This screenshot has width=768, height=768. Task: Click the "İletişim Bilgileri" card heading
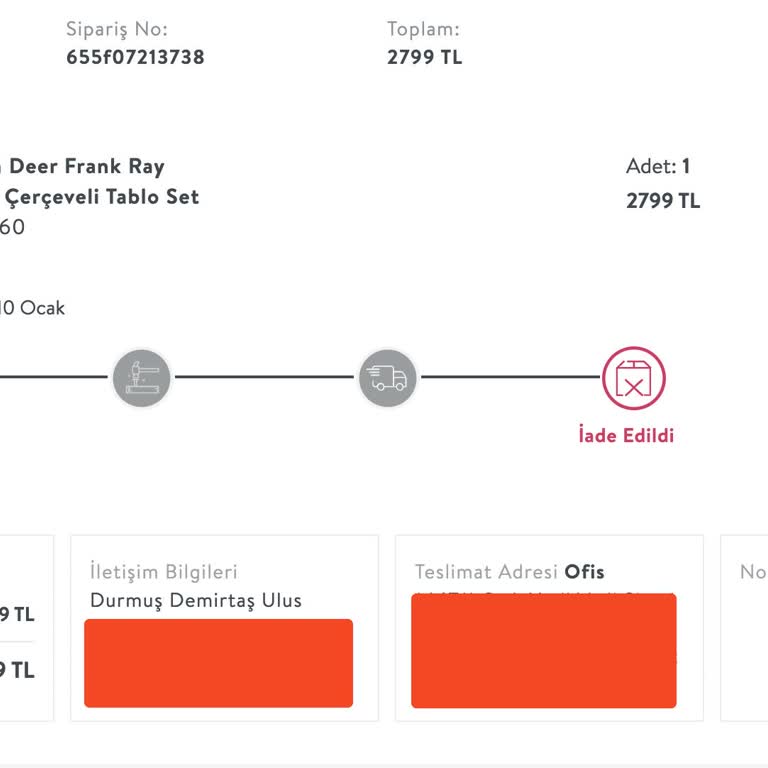164,572
